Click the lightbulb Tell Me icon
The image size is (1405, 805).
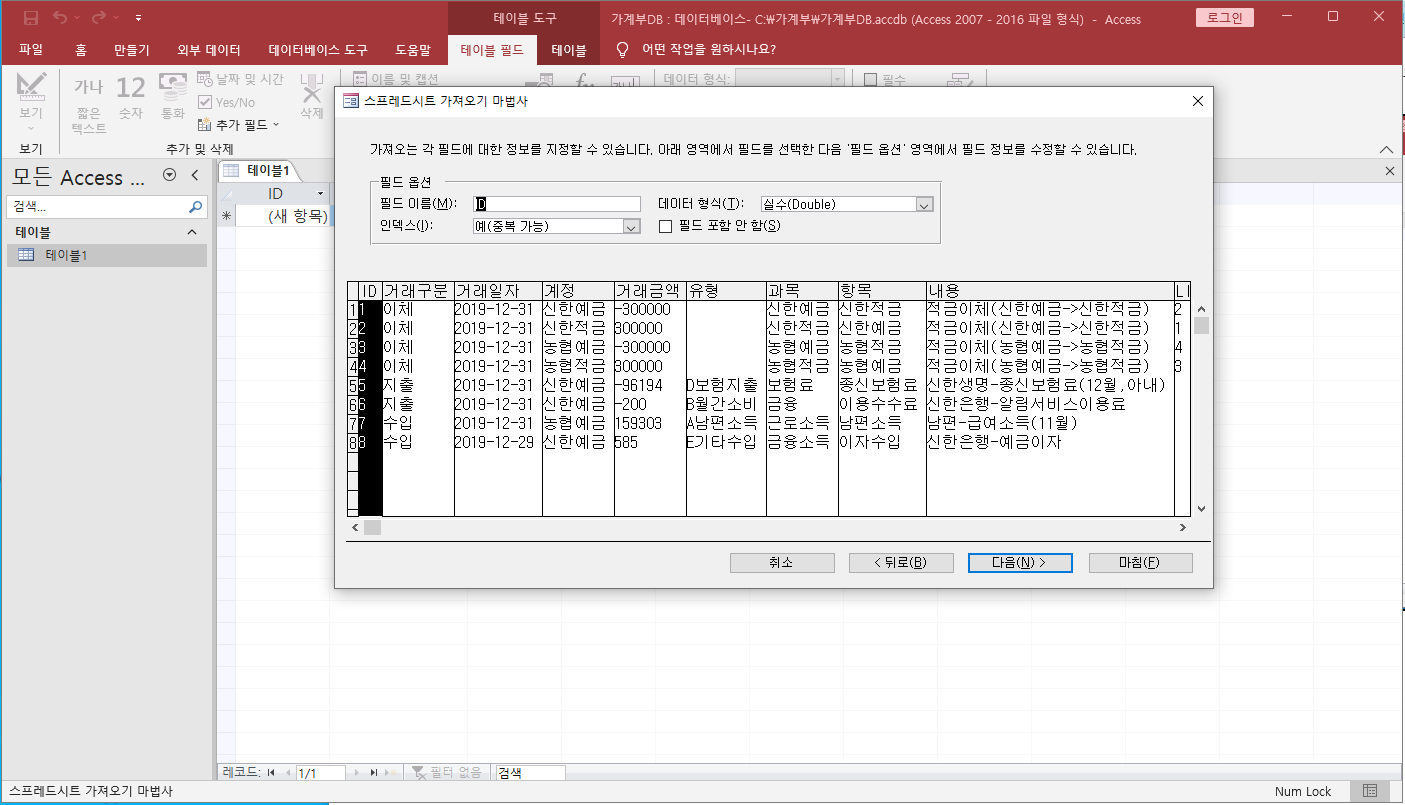pyautogui.click(x=623, y=49)
